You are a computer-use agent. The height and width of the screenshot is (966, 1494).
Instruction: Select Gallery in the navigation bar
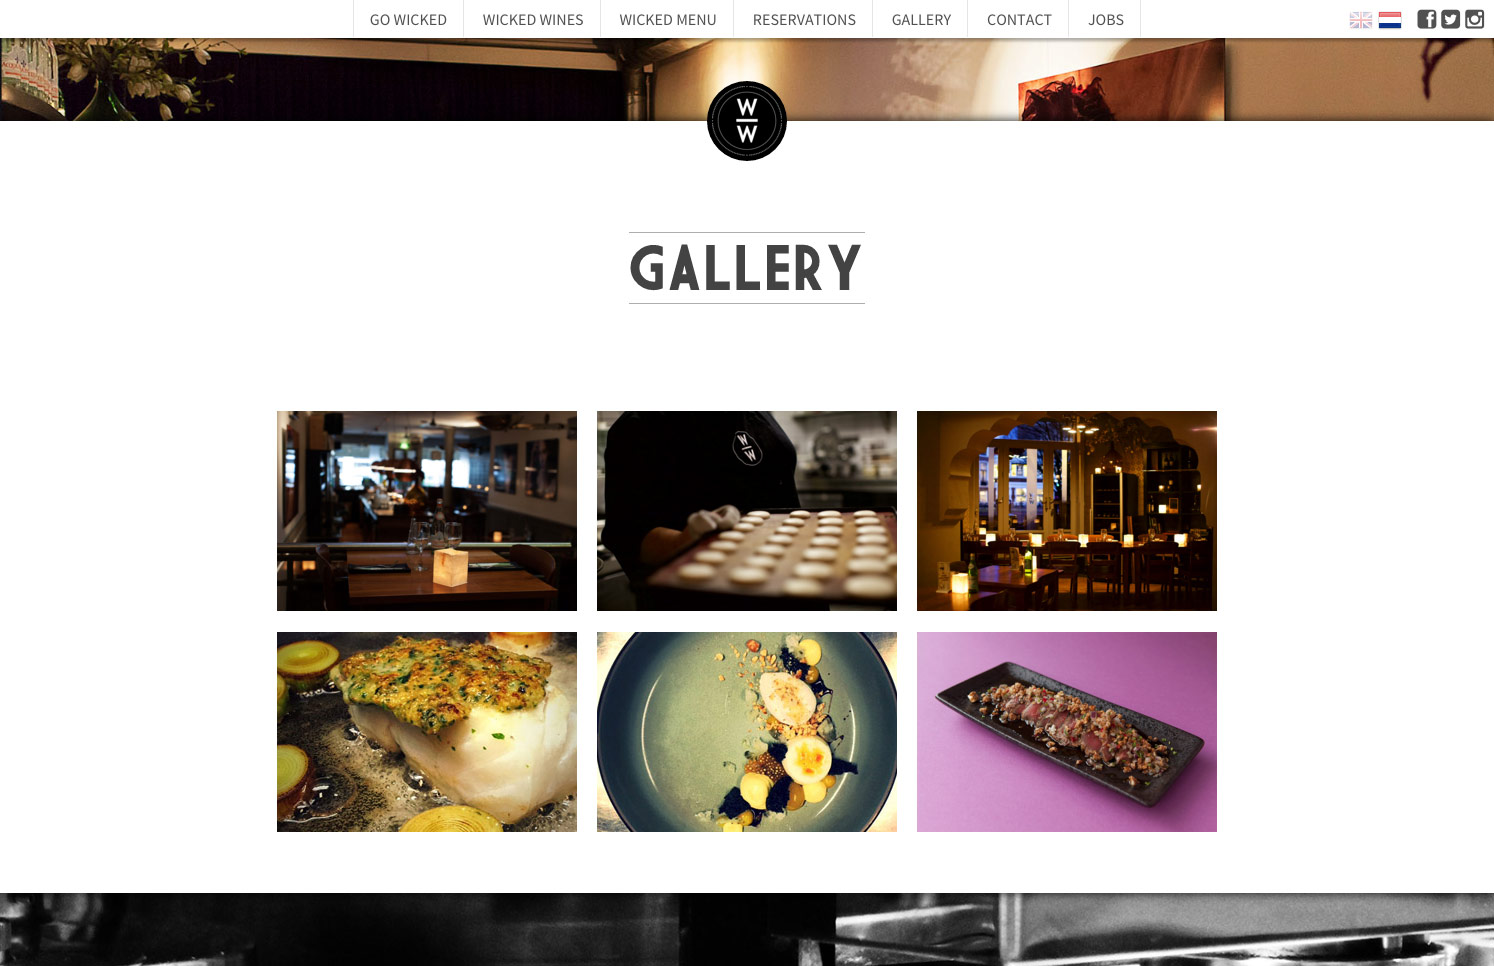921,20
